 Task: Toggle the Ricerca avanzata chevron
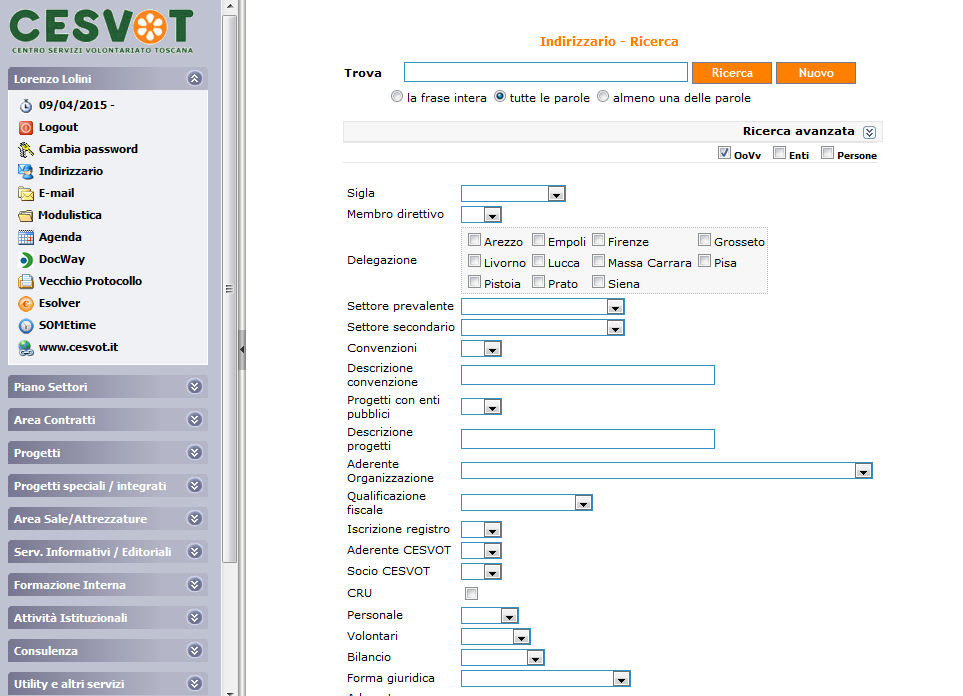tap(869, 132)
